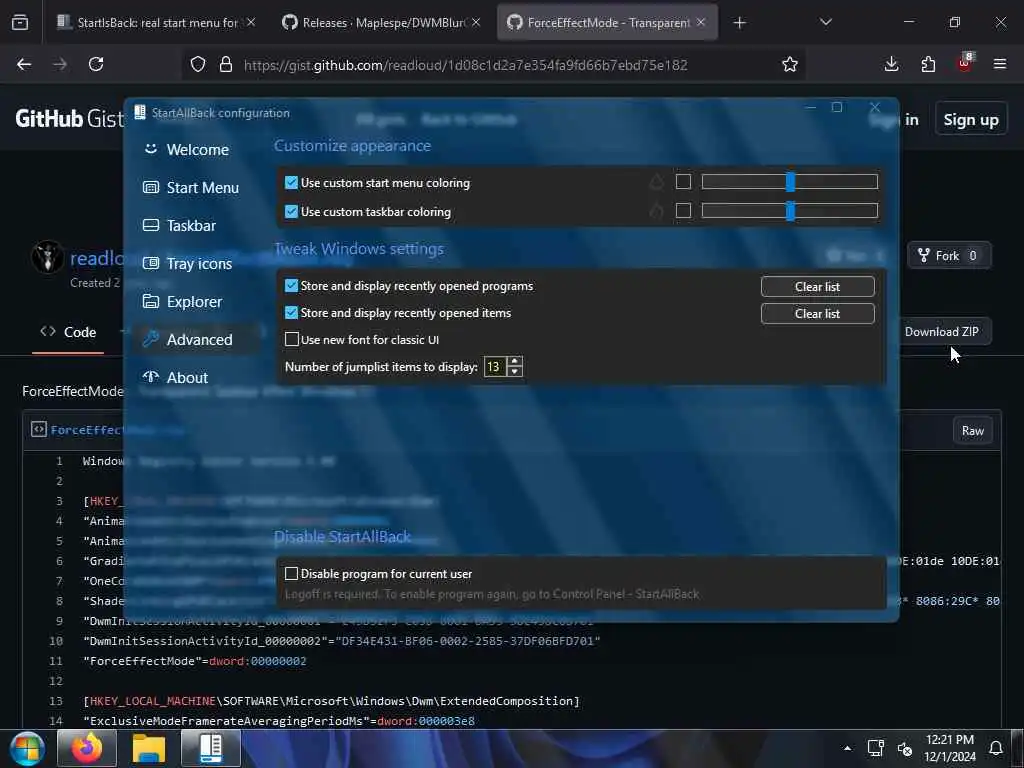1024x768 pixels.
Task: Reload the current browser page
Action: tap(96, 64)
